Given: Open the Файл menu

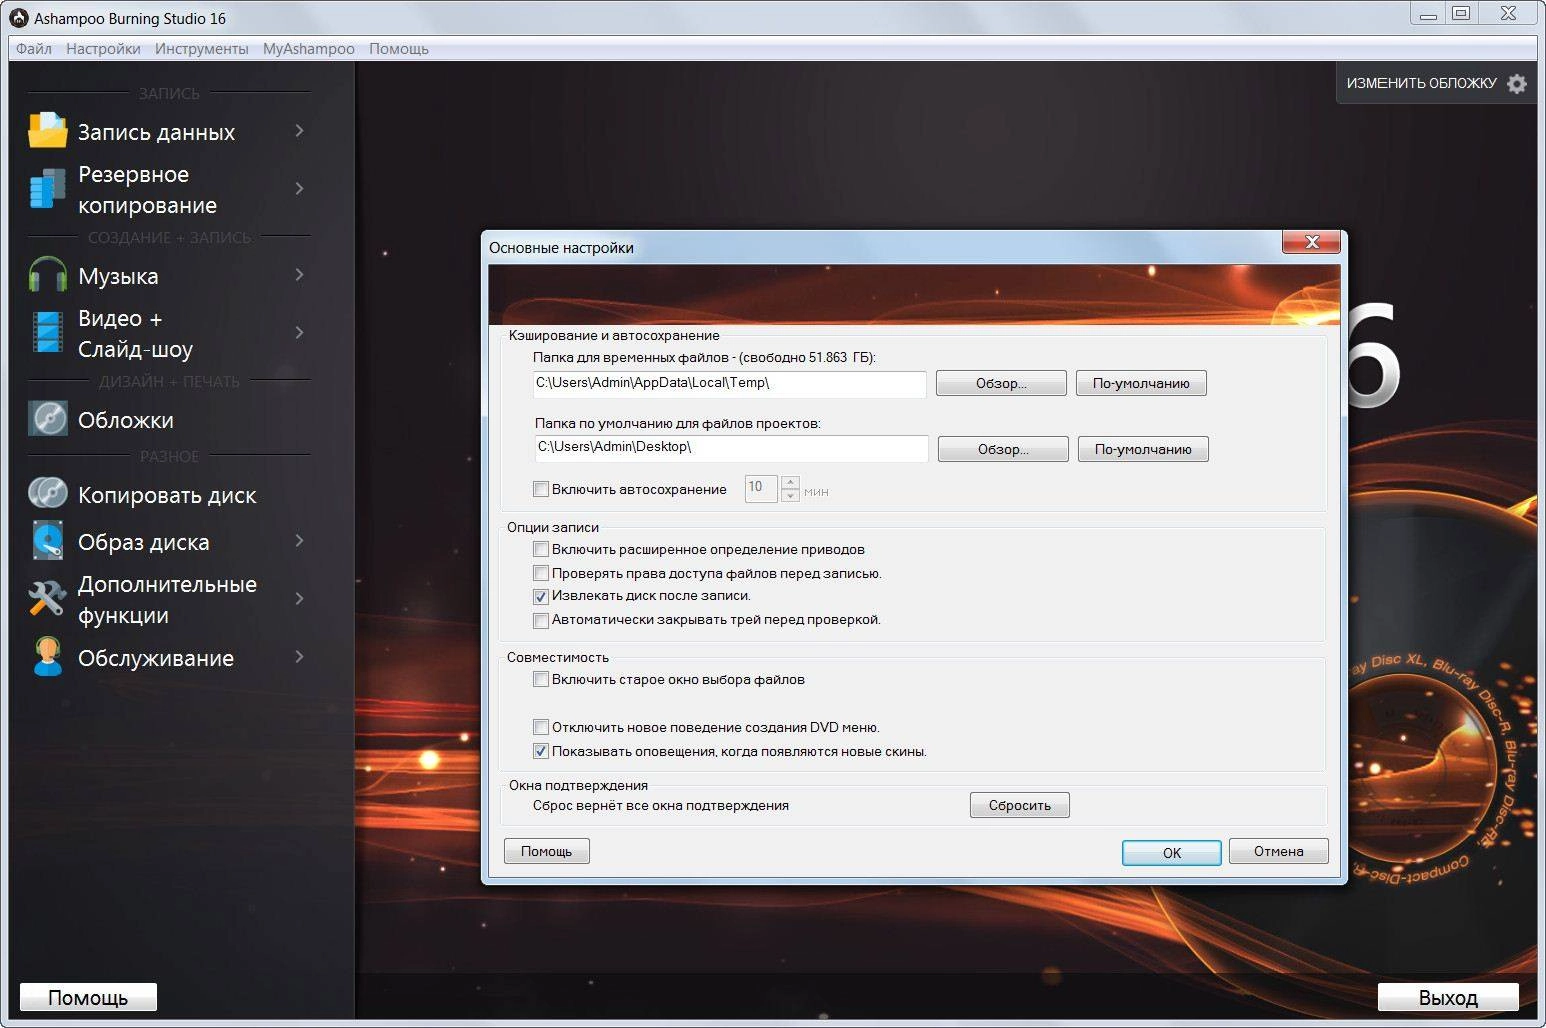Looking at the screenshot, I should 34,49.
